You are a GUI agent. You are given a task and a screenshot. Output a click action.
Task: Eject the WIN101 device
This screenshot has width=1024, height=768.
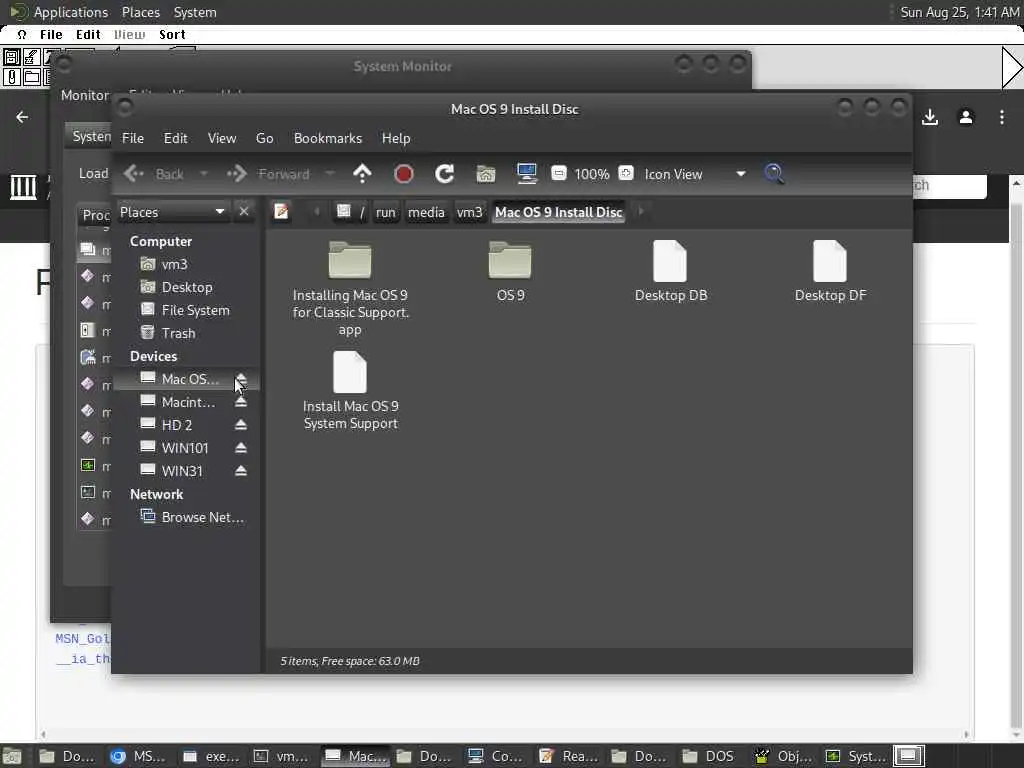tap(241, 448)
